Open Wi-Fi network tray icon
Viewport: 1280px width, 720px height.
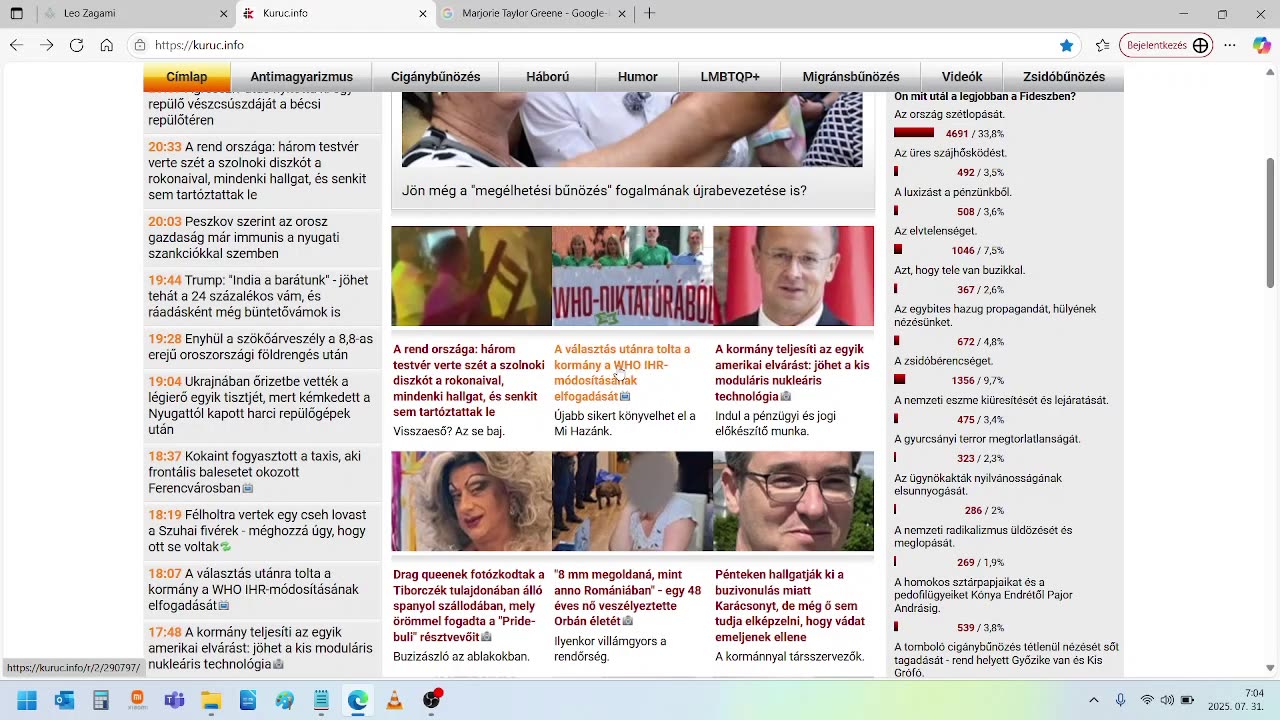pyautogui.click(x=1147, y=700)
